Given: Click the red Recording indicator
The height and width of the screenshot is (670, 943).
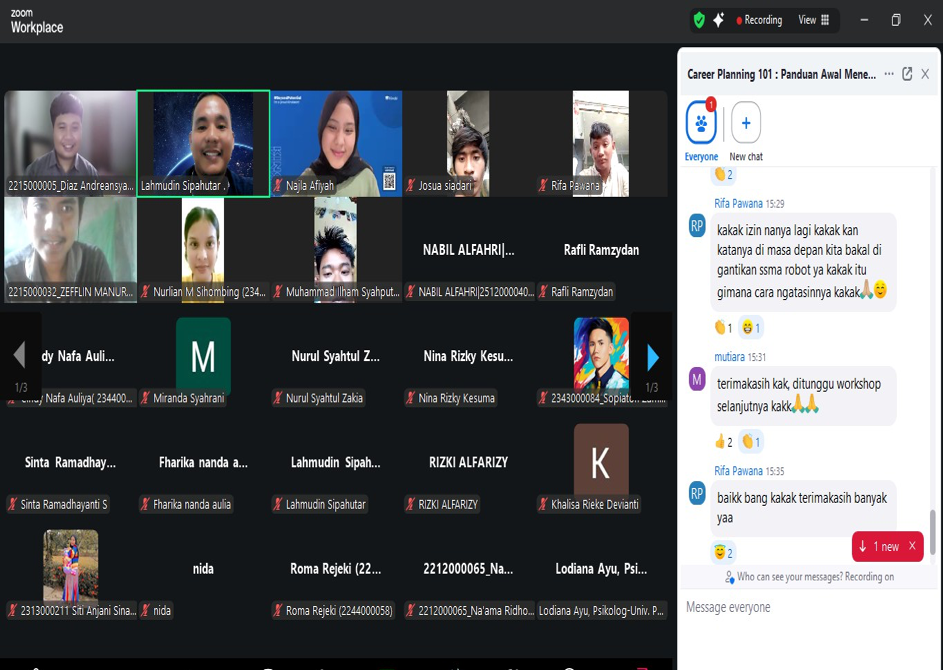Looking at the screenshot, I should [x=759, y=20].
